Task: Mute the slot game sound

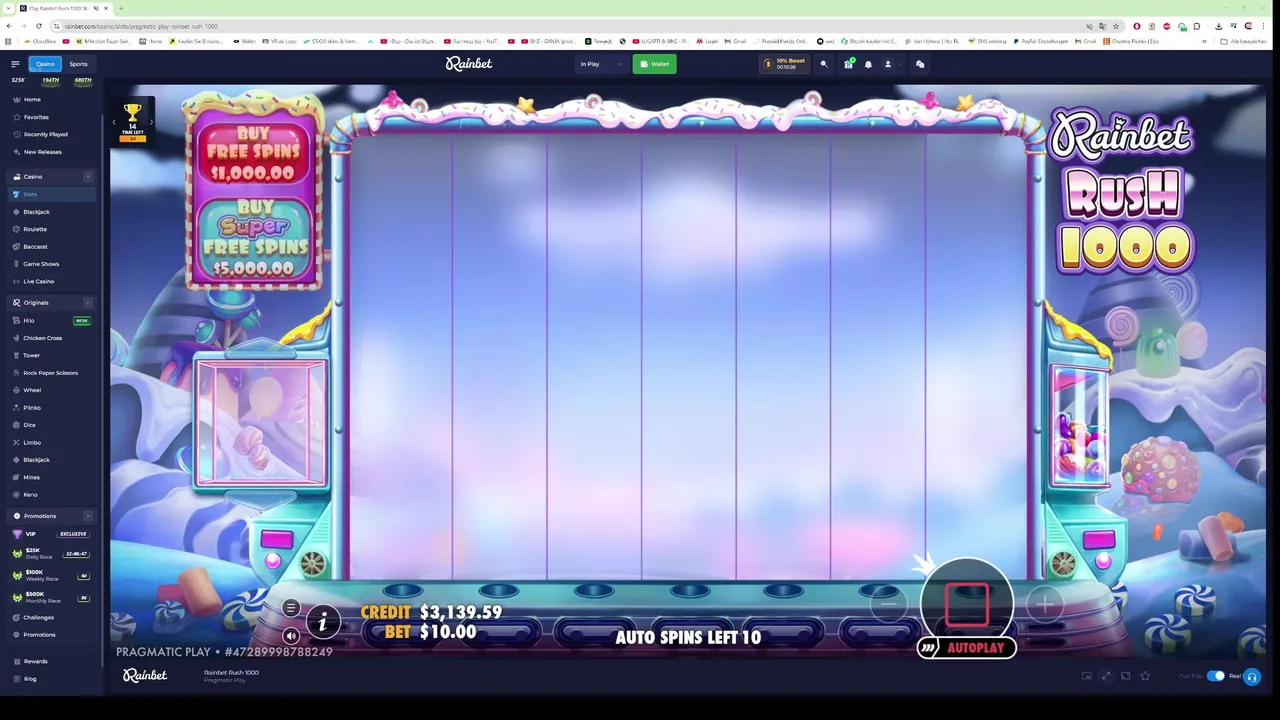Action: click(291, 636)
